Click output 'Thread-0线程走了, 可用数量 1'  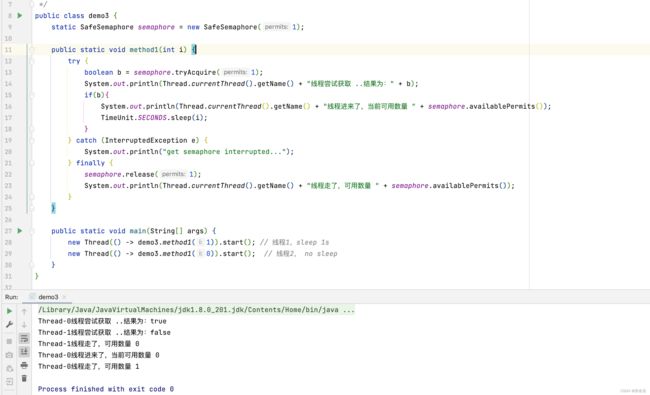point(88,366)
